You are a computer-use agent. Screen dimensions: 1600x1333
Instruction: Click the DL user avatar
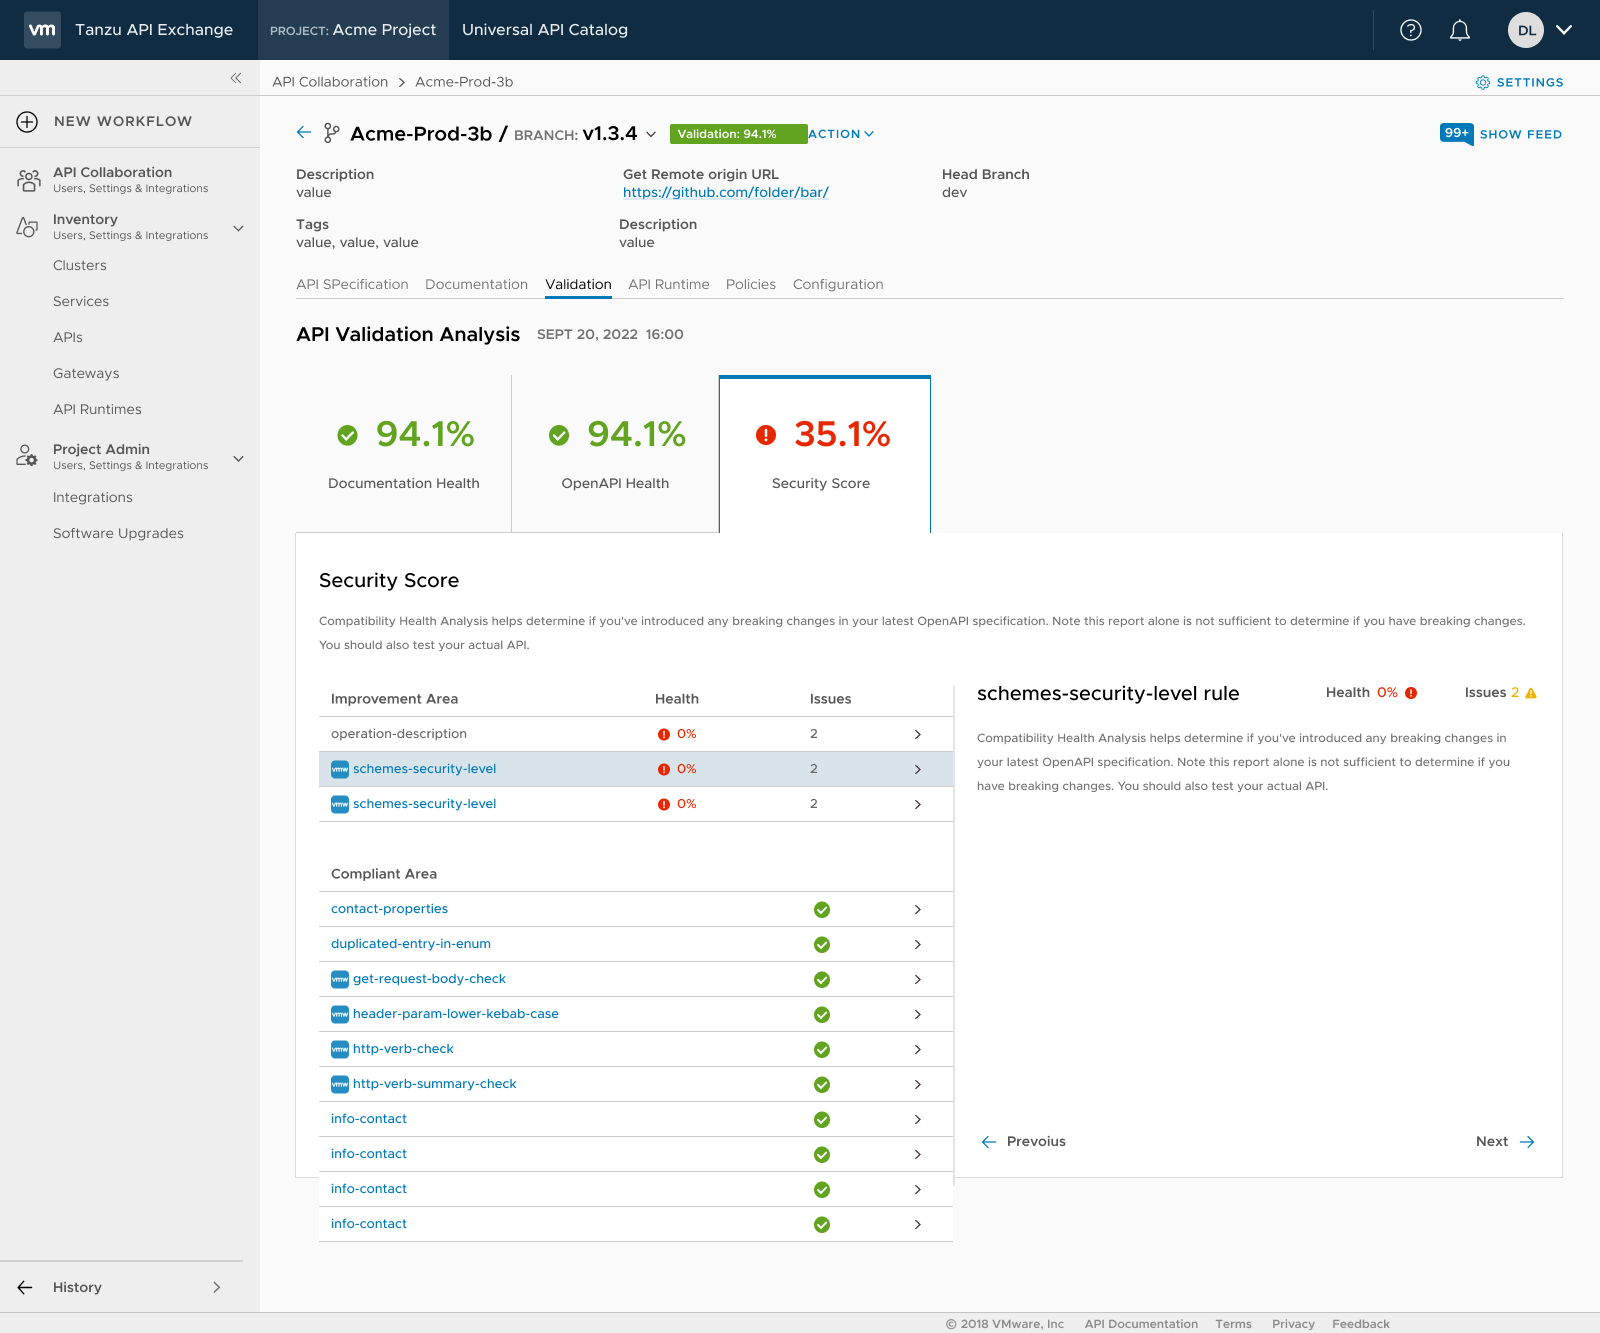click(1526, 30)
